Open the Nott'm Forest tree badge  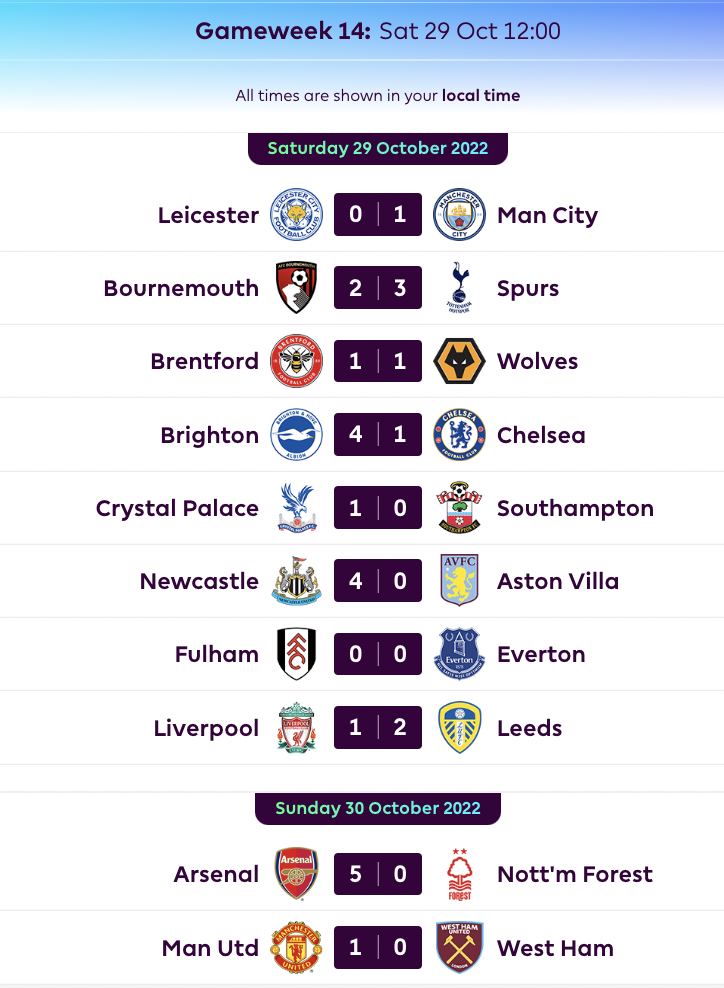459,873
